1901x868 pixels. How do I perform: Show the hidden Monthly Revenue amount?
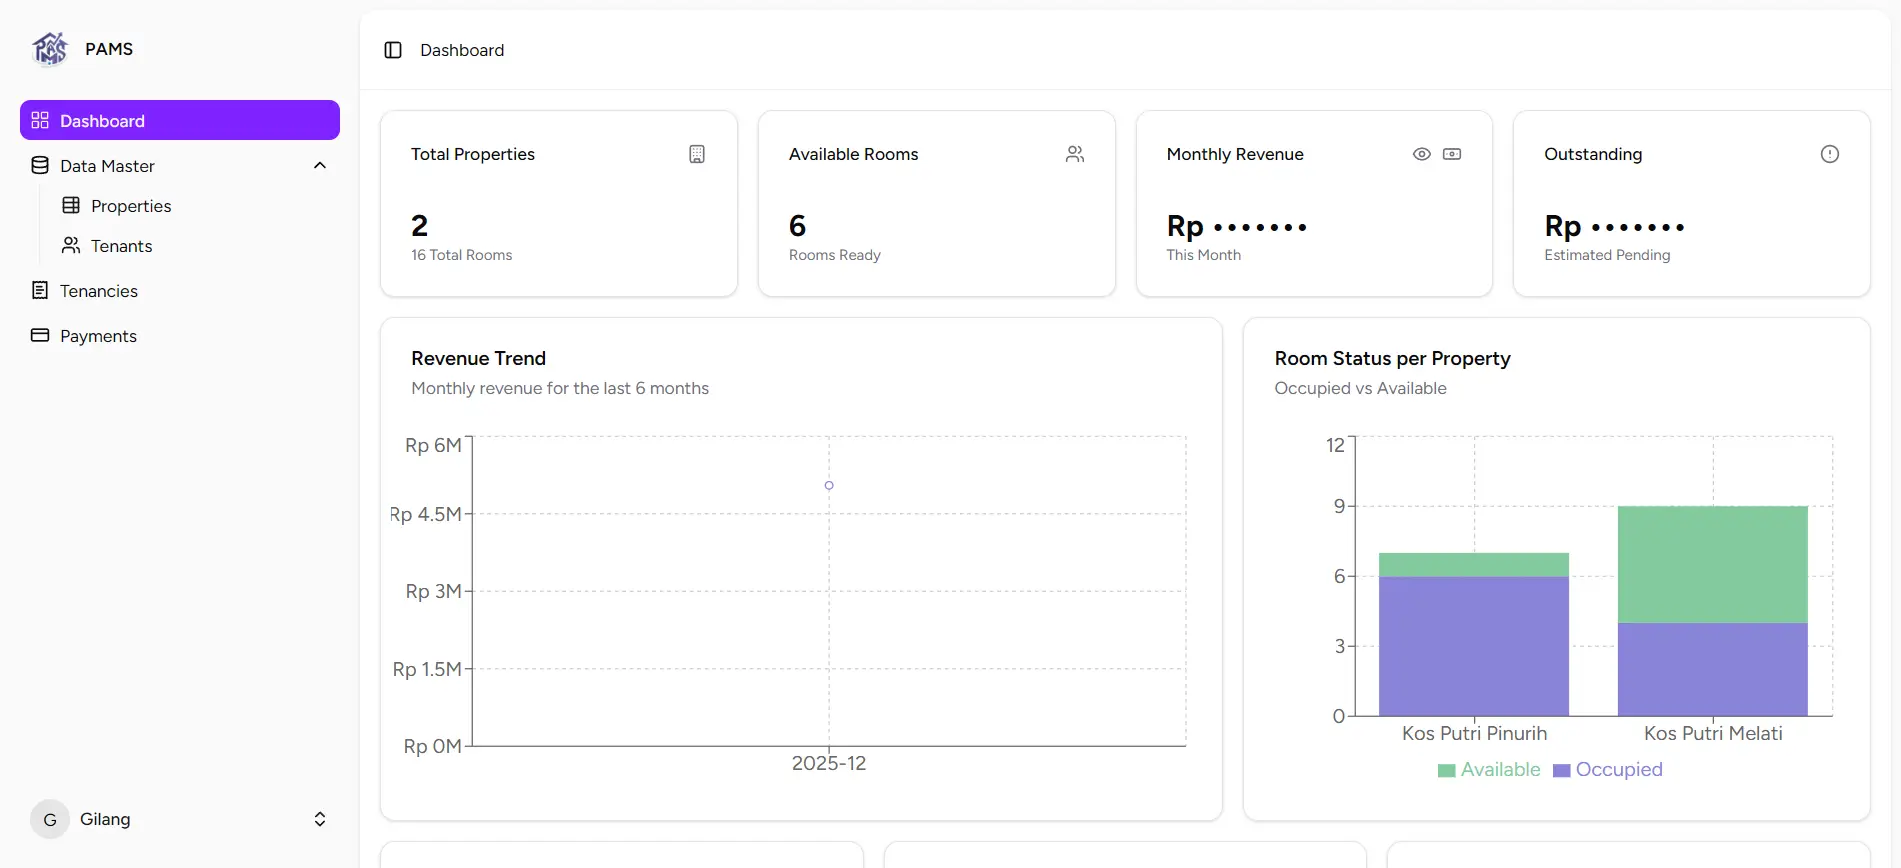[1421, 154]
